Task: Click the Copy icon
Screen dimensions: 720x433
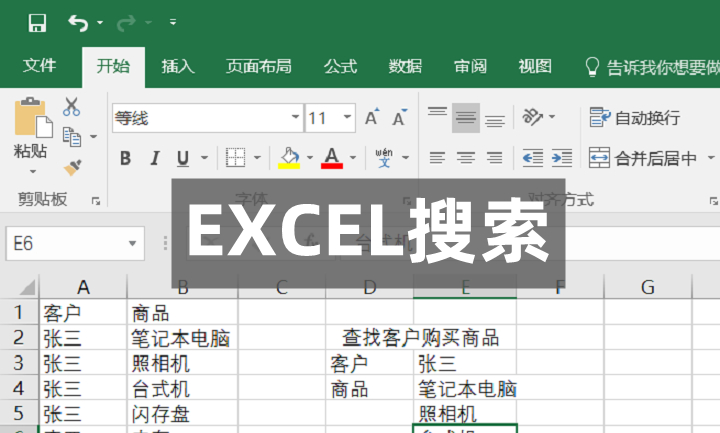Action: pyautogui.click(x=72, y=137)
